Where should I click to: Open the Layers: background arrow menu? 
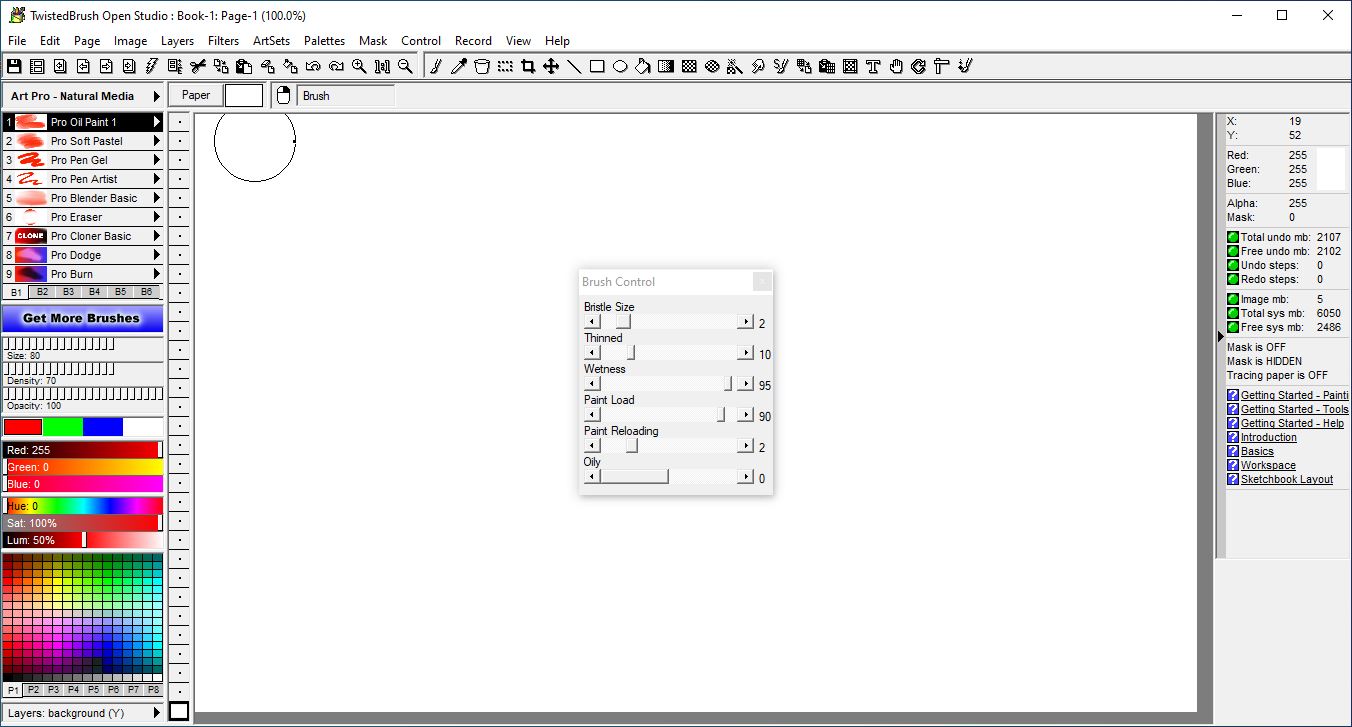coord(157,713)
